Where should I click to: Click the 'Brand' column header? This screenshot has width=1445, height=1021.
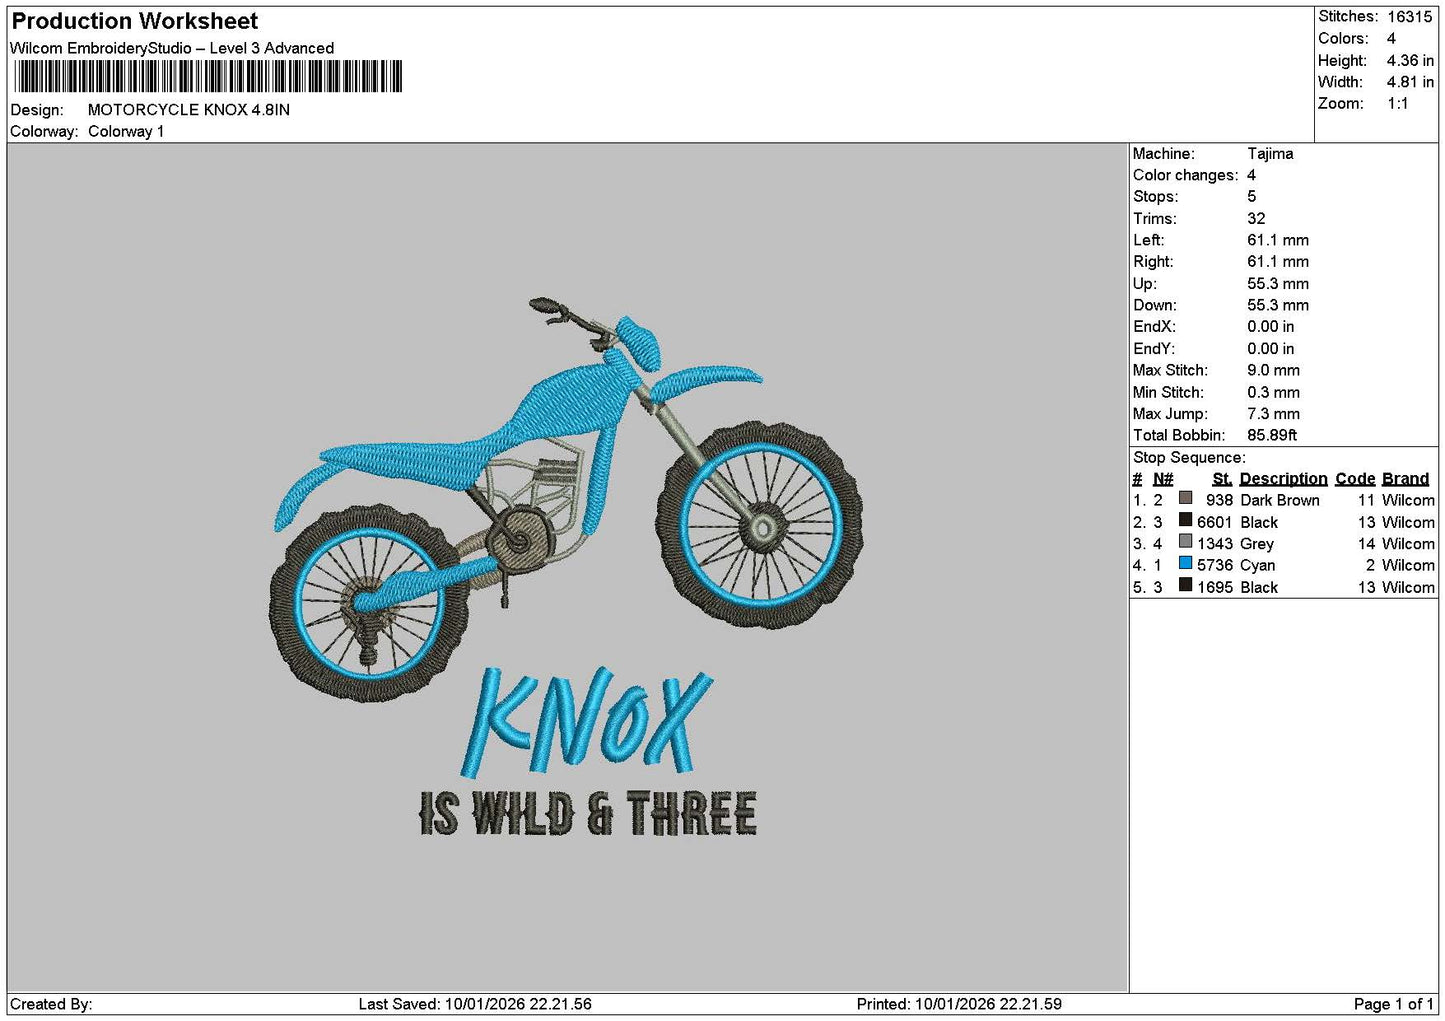click(1405, 479)
